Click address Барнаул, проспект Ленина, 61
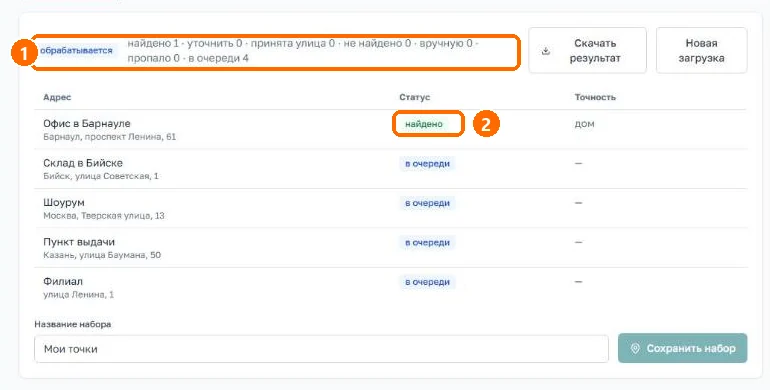The height and width of the screenshot is (390, 770). point(110,137)
